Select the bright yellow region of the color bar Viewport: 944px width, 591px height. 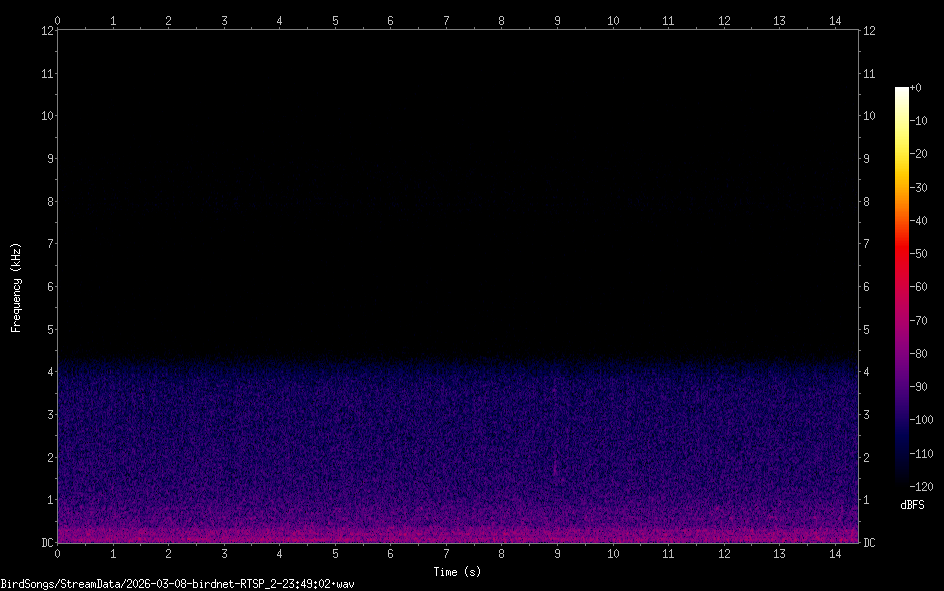pyautogui.click(x=902, y=150)
